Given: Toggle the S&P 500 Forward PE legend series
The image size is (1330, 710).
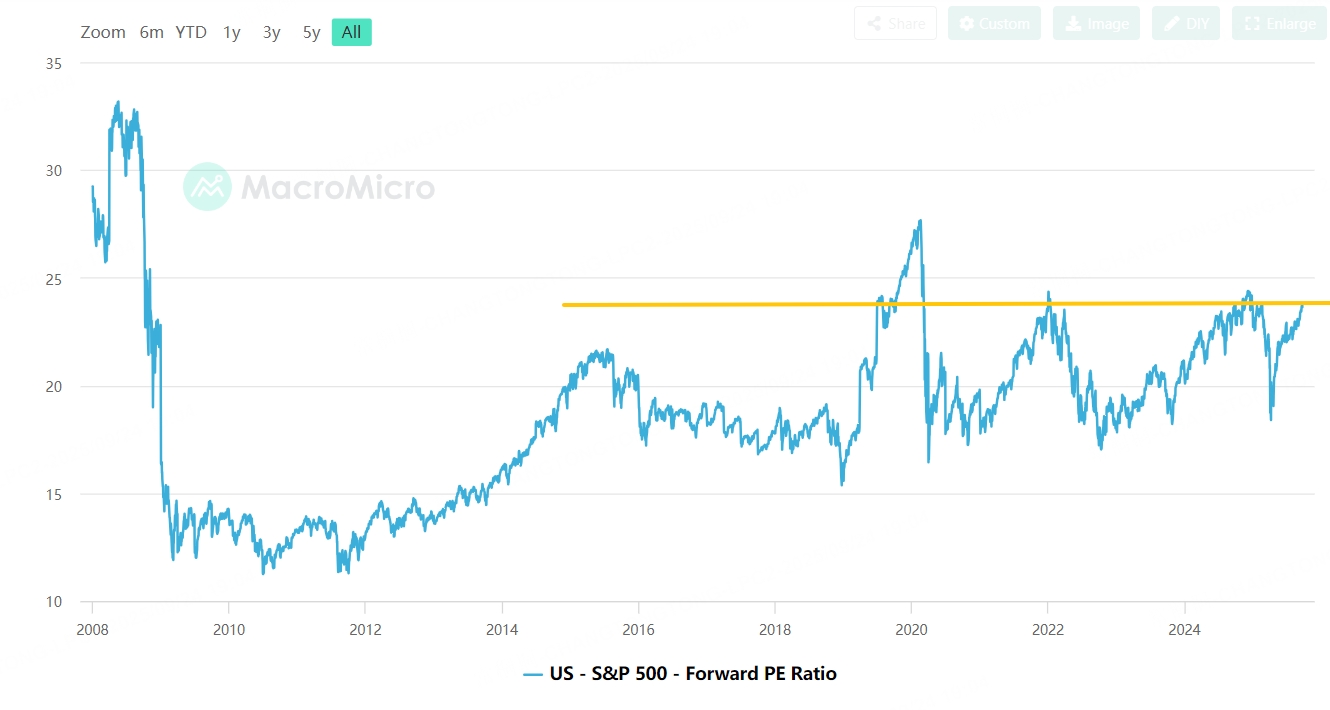Looking at the screenshot, I should (680, 674).
